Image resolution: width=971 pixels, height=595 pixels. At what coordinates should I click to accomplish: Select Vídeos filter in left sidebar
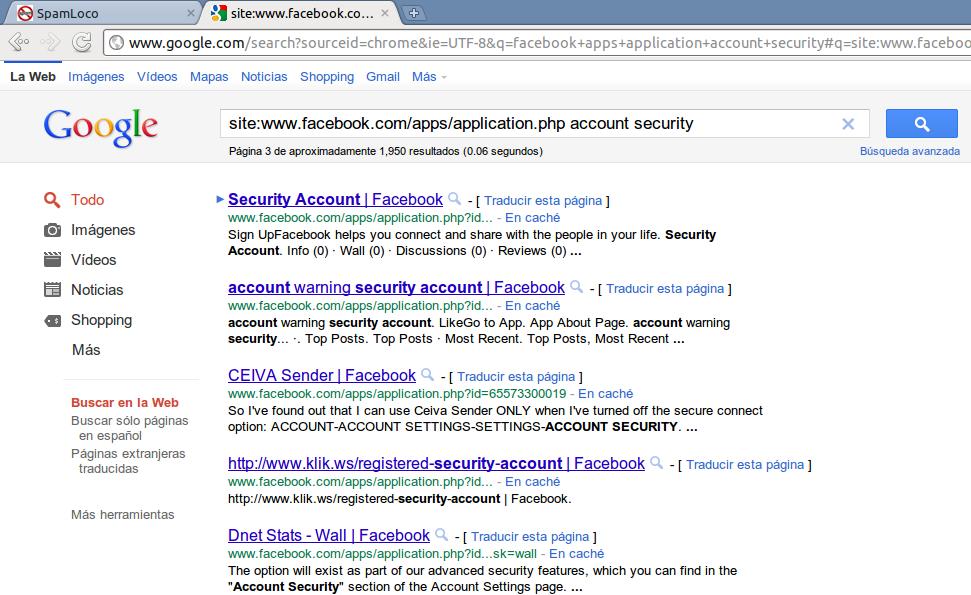pos(93,260)
